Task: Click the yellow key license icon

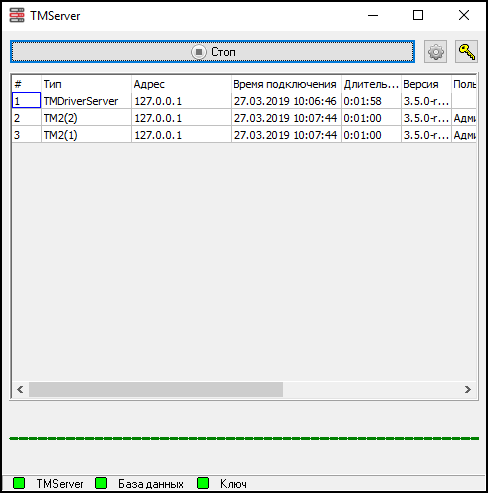Action: 466,52
